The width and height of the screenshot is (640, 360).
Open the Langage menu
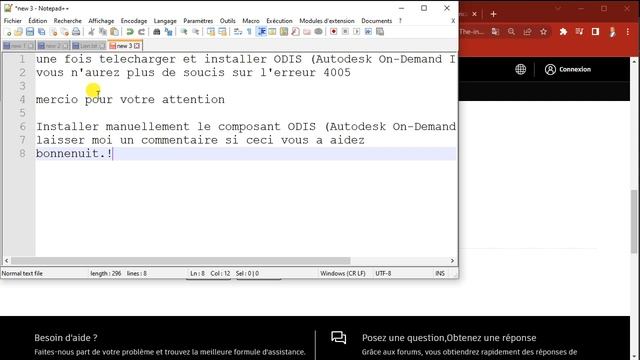(165, 21)
